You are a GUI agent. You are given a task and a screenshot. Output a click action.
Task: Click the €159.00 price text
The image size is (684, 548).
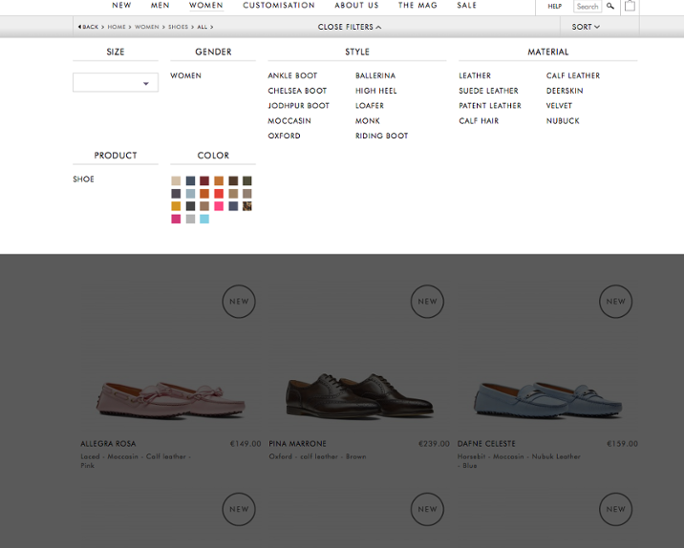tap(622, 444)
